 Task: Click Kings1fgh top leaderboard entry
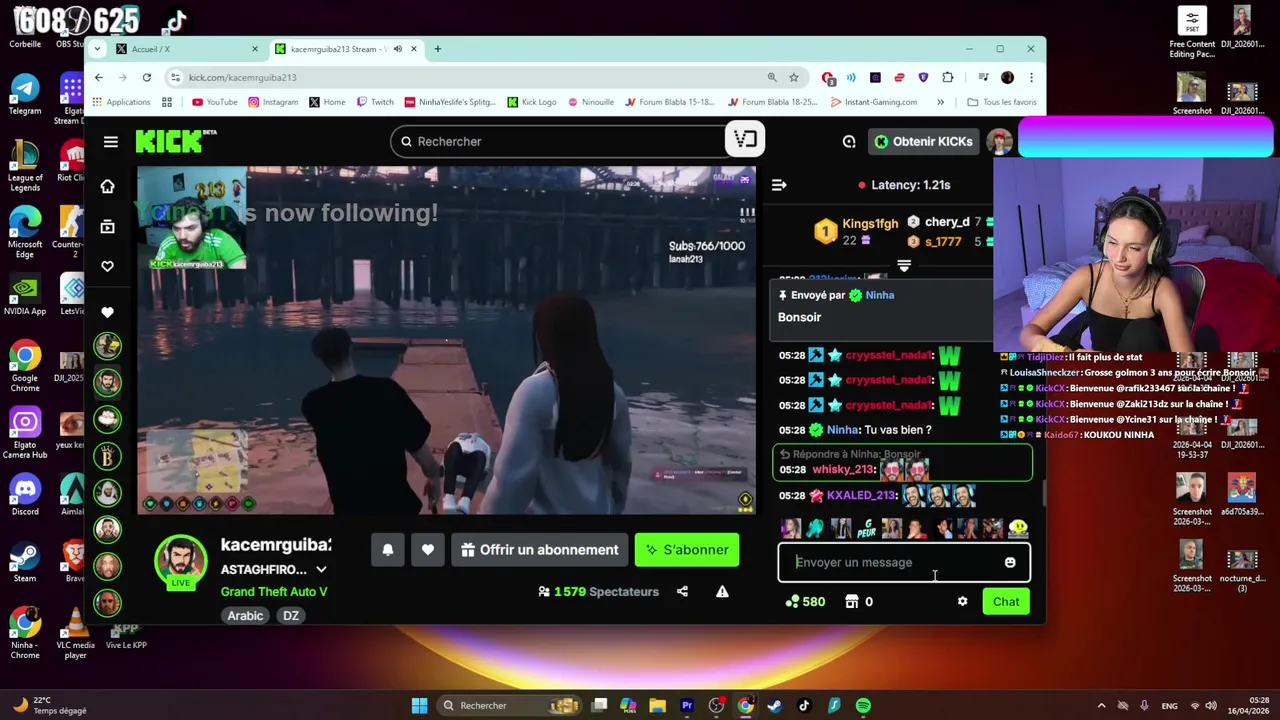857,232
